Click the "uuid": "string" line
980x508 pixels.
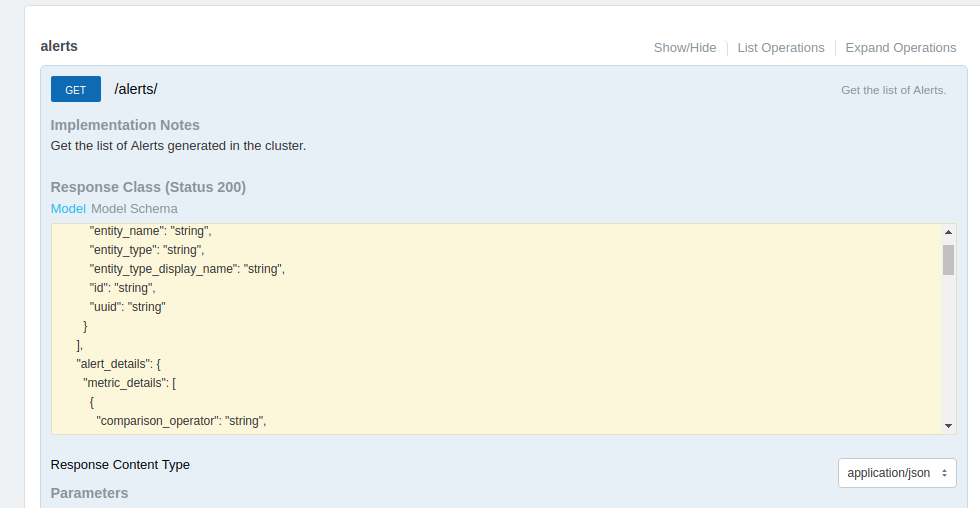point(128,307)
